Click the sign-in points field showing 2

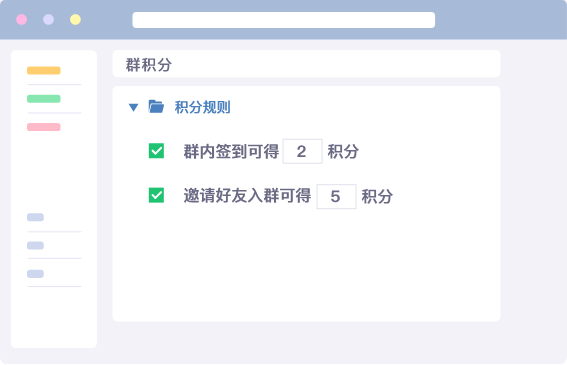tap(302, 151)
